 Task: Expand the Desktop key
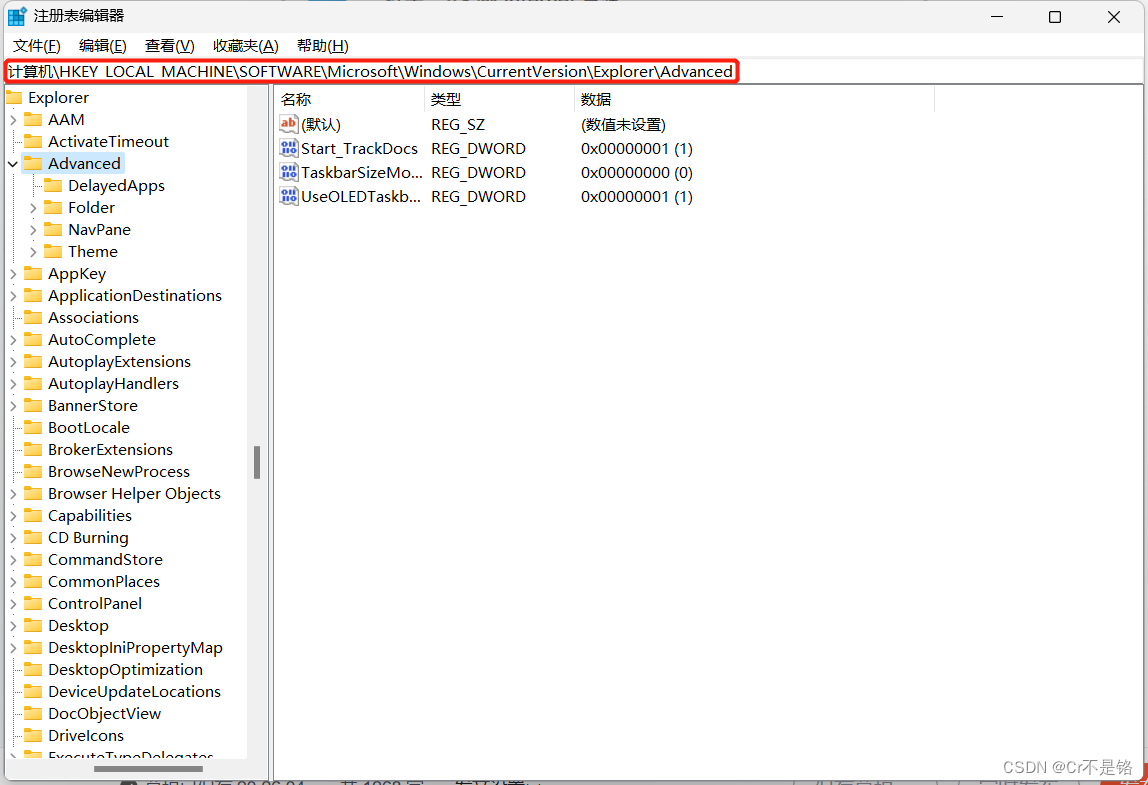coord(12,626)
